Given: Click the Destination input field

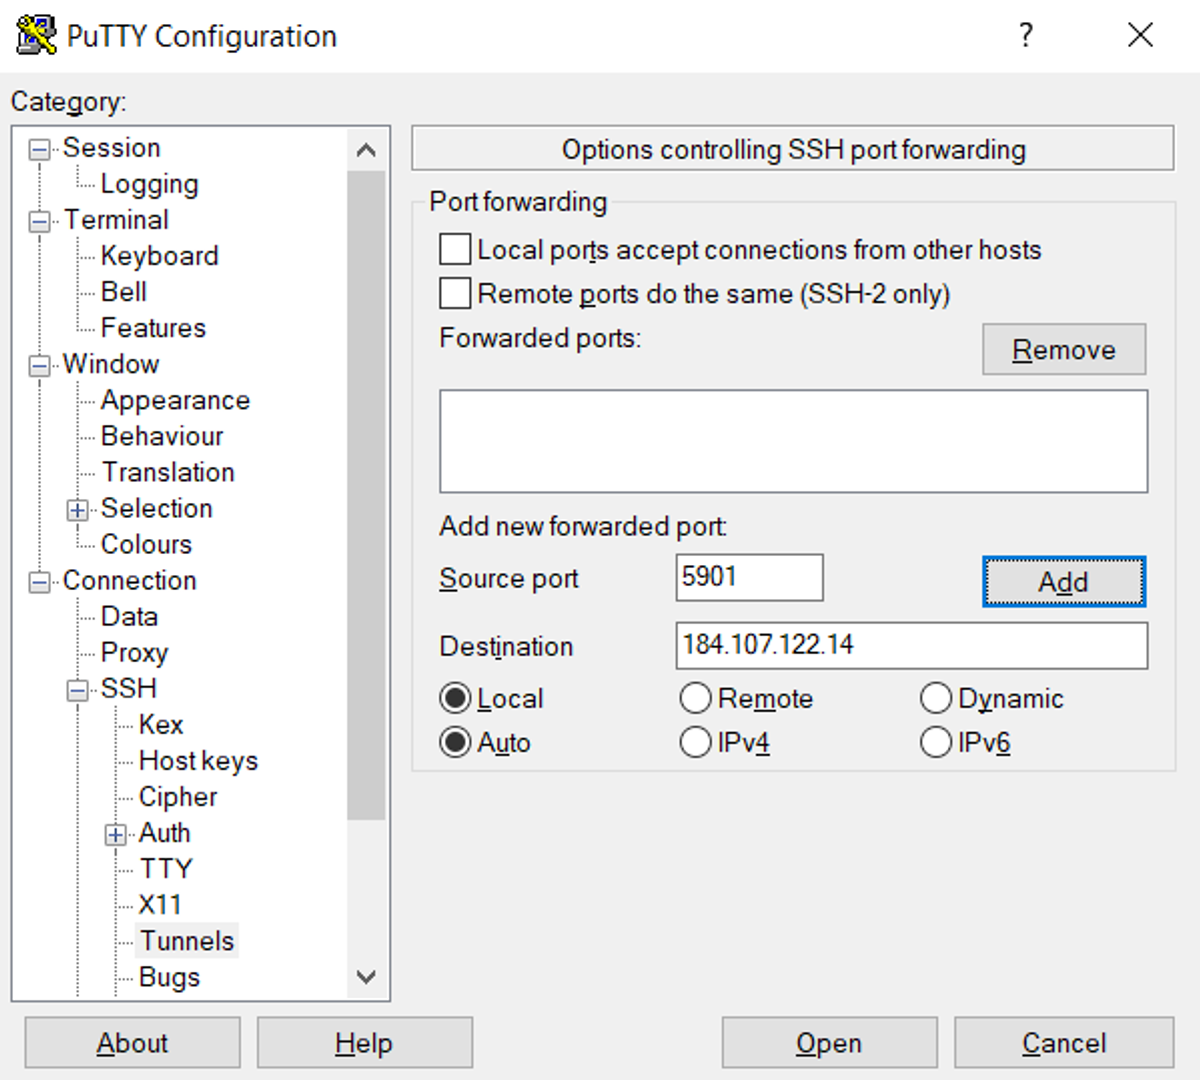Looking at the screenshot, I should [x=911, y=645].
